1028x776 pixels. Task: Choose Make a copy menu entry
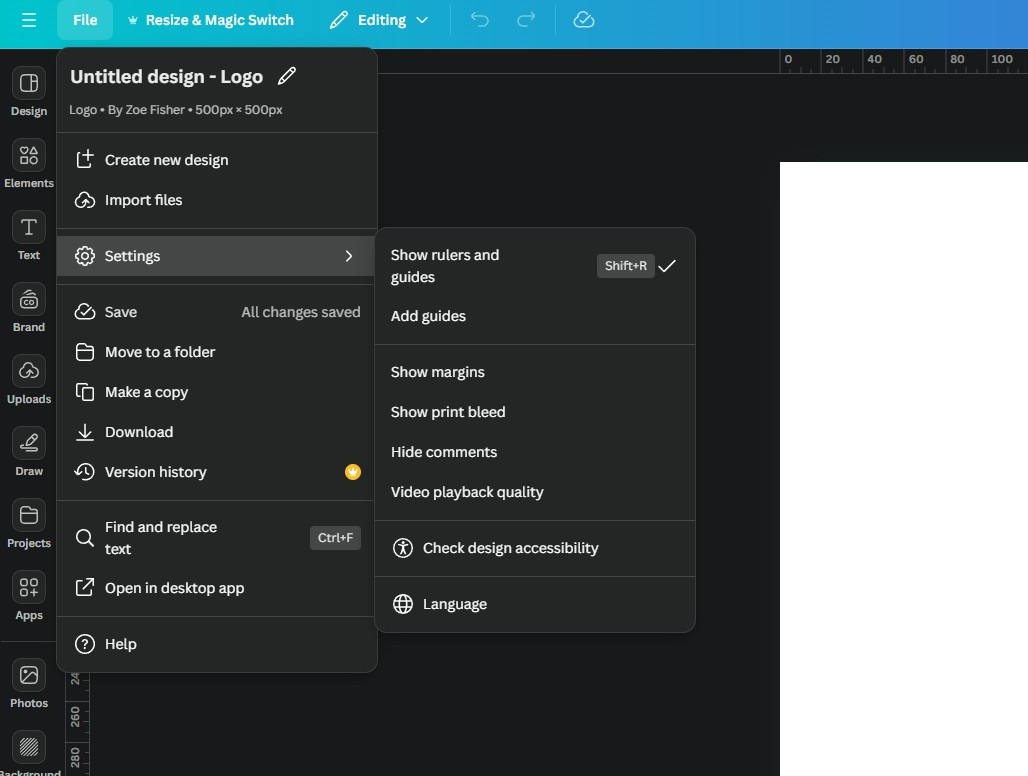tap(146, 392)
